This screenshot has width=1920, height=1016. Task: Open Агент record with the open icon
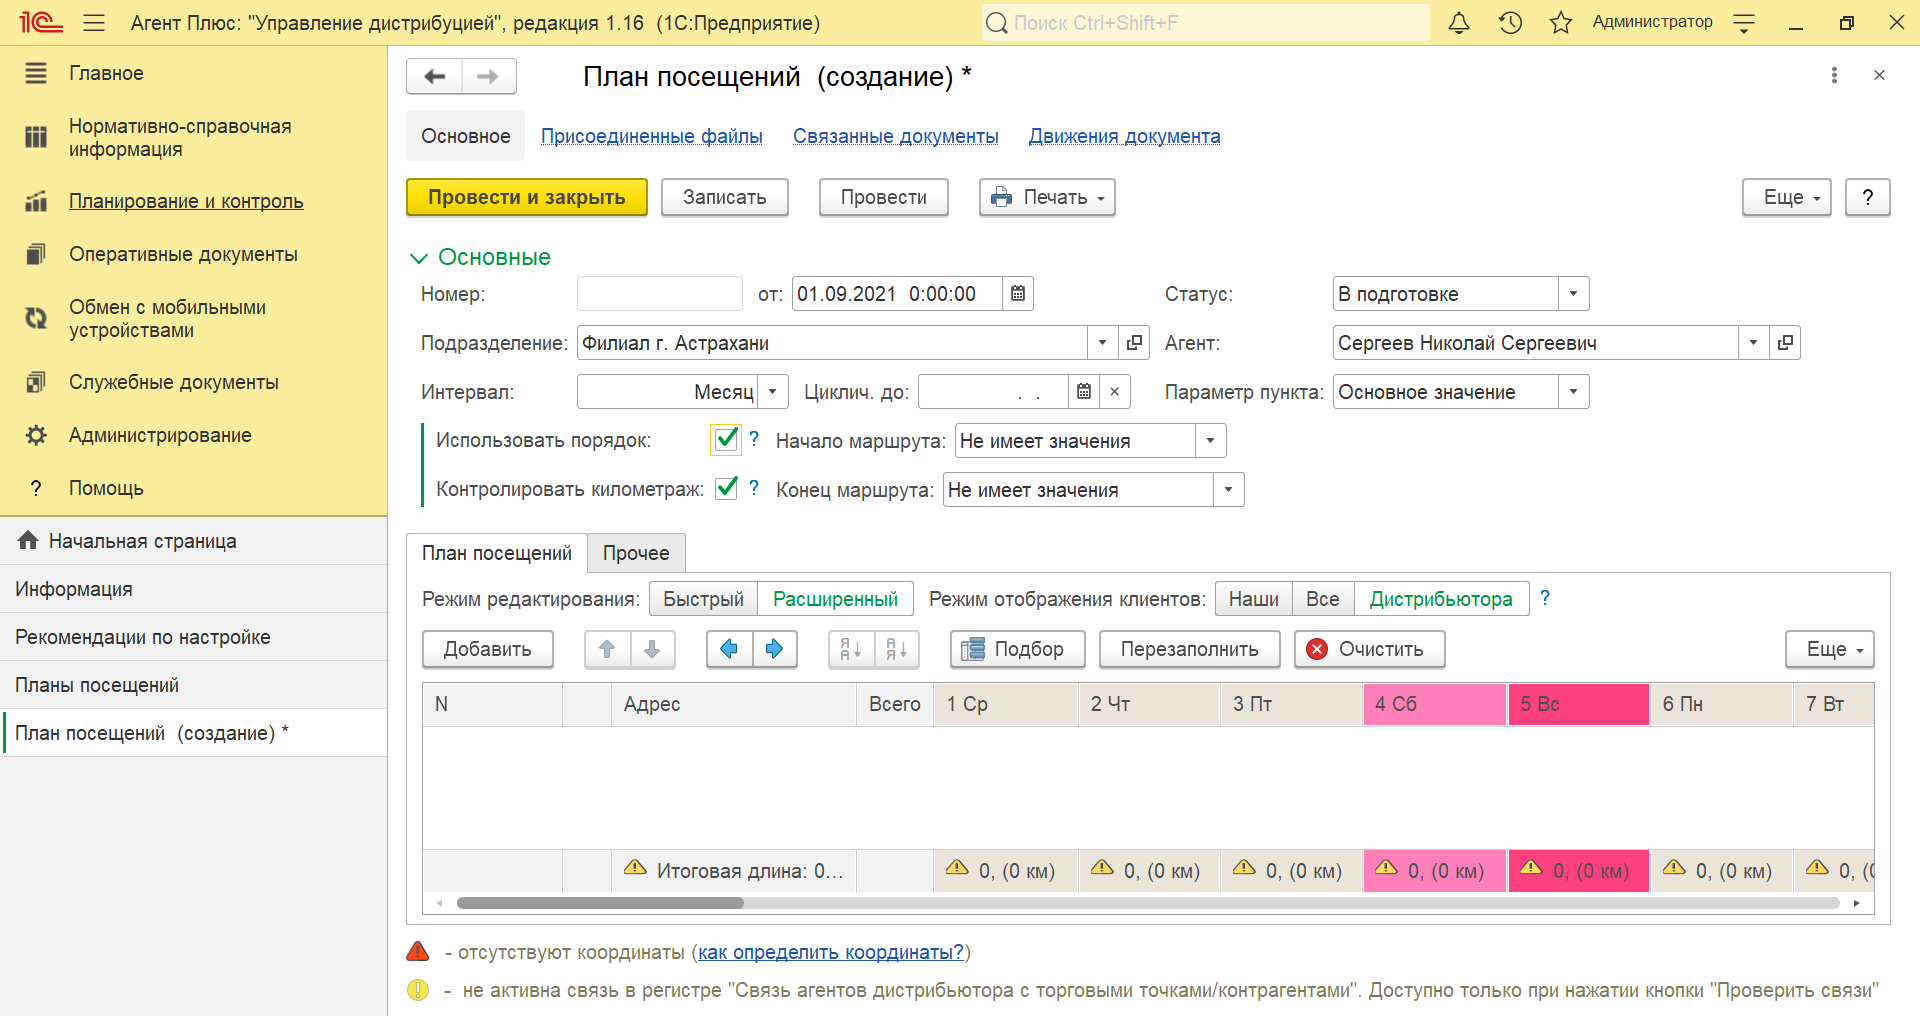pyautogui.click(x=1785, y=343)
